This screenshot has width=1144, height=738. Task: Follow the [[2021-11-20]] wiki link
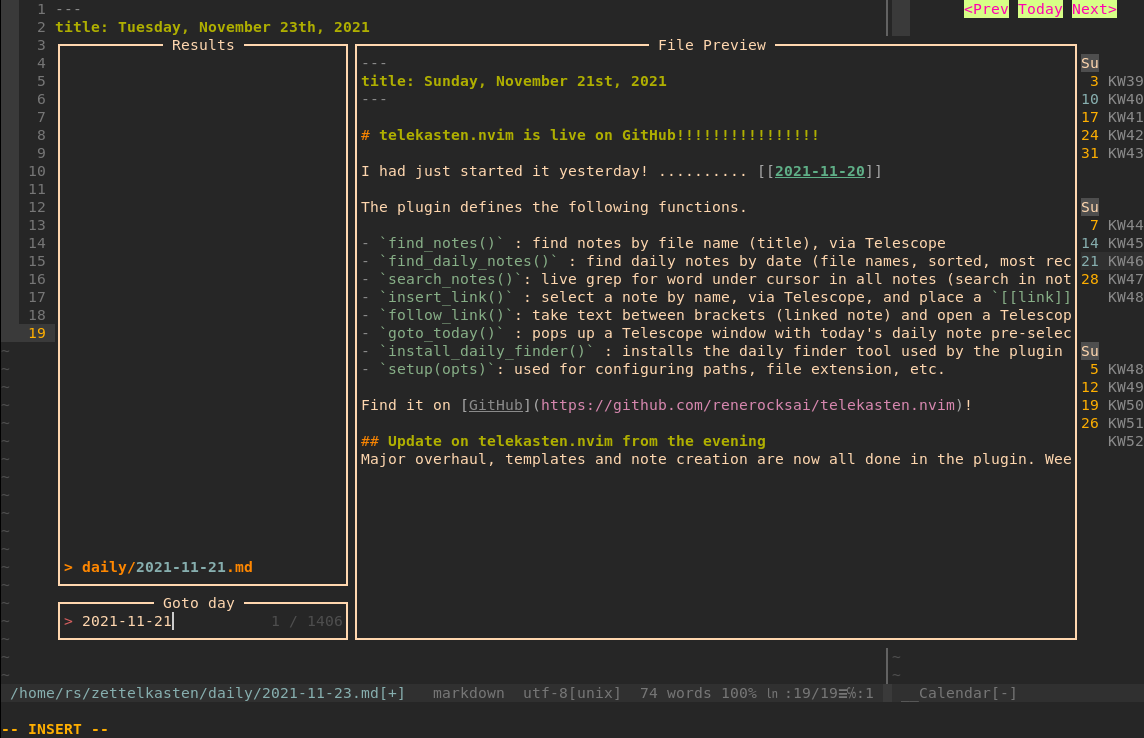(x=819, y=170)
